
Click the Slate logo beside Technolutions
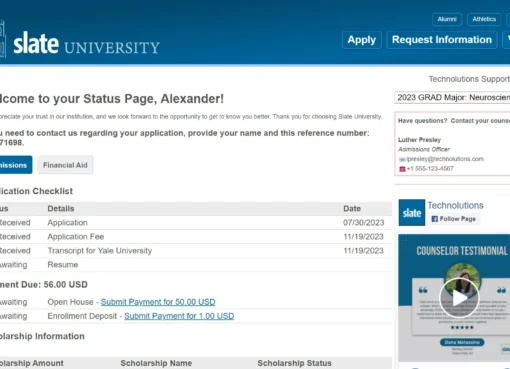click(412, 213)
